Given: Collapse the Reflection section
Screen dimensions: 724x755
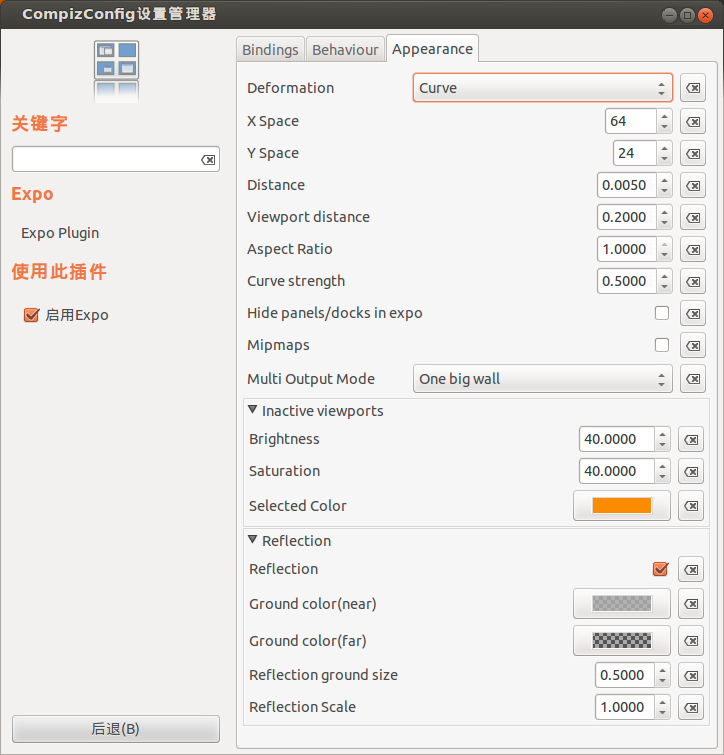Looking at the screenshot, I should coord(252,540).
